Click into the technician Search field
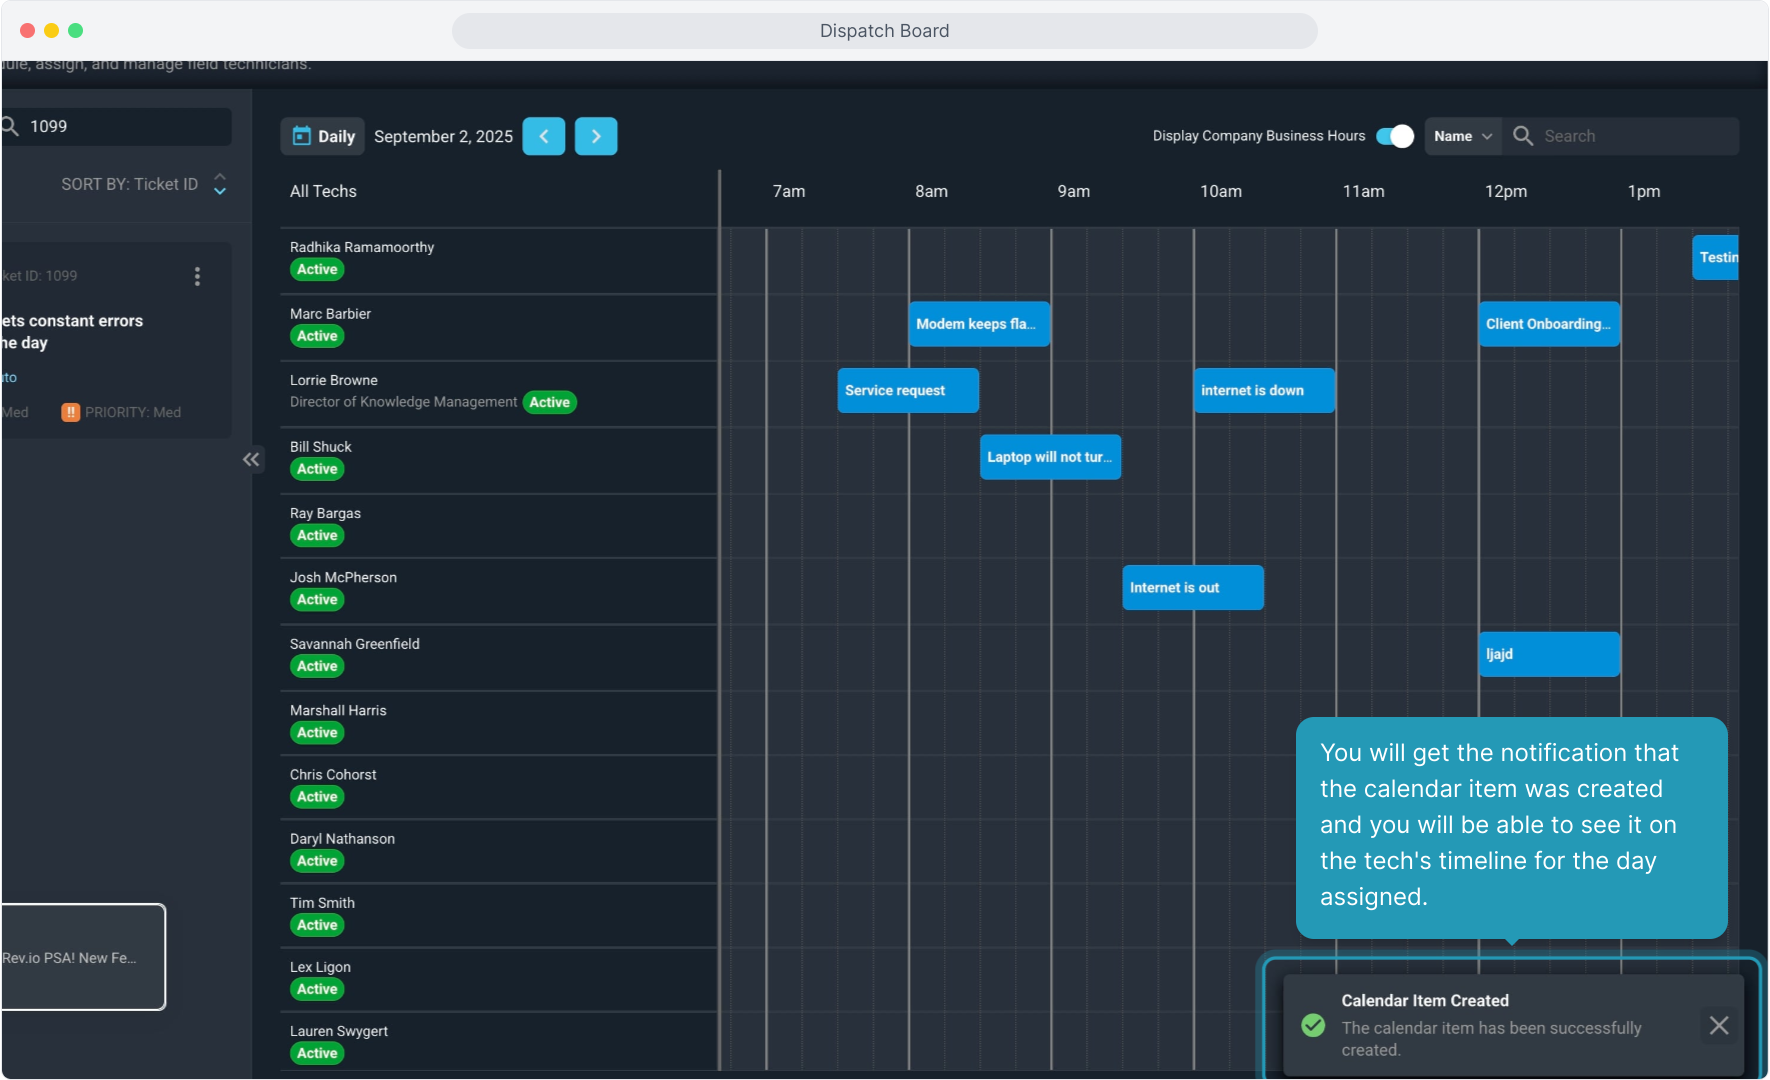Viewport: 1770px width, 1080px height. click(1635, 136)
